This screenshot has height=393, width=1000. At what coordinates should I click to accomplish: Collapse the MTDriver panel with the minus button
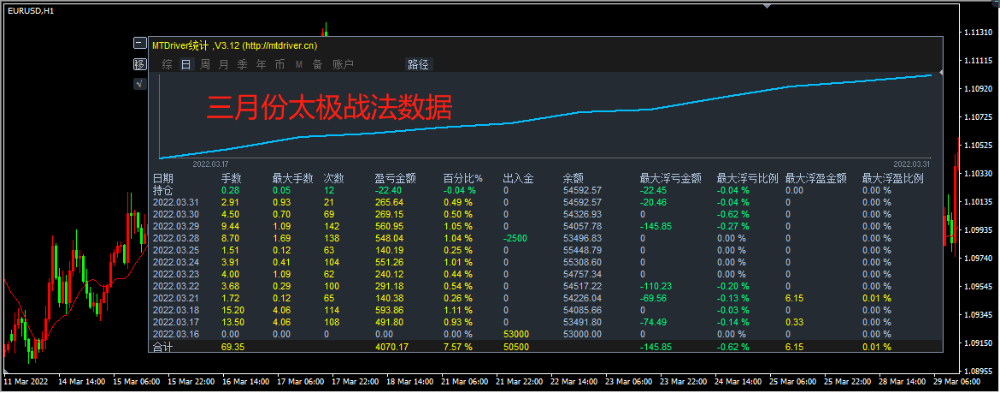pos(140,43)
